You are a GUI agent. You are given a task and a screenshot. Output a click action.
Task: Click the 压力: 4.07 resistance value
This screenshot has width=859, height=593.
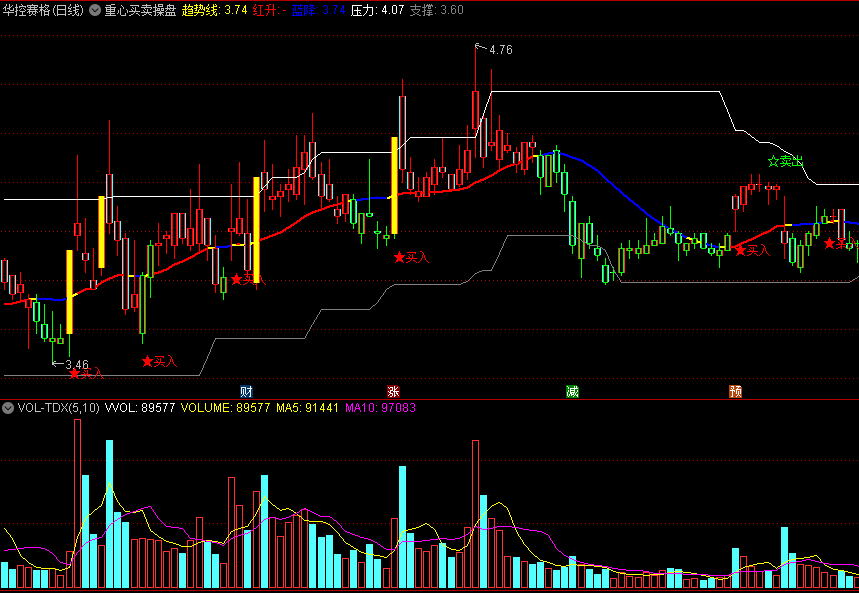[377, 10]
